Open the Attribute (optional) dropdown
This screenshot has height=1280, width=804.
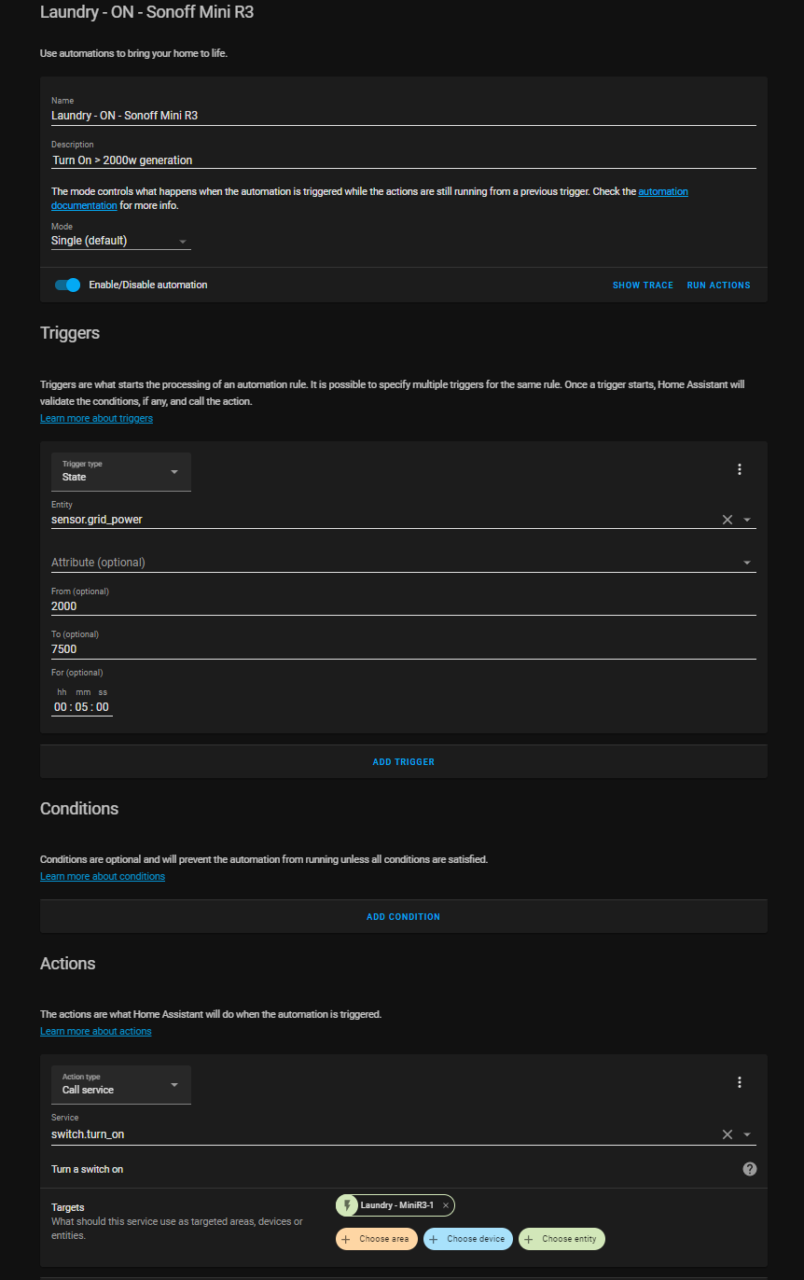click(747, 561)
